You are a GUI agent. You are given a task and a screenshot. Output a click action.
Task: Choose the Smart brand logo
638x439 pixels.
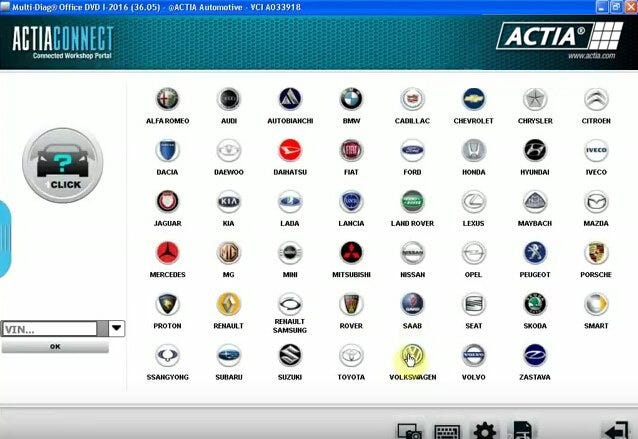pyautogui.click(x=596, y=304)
